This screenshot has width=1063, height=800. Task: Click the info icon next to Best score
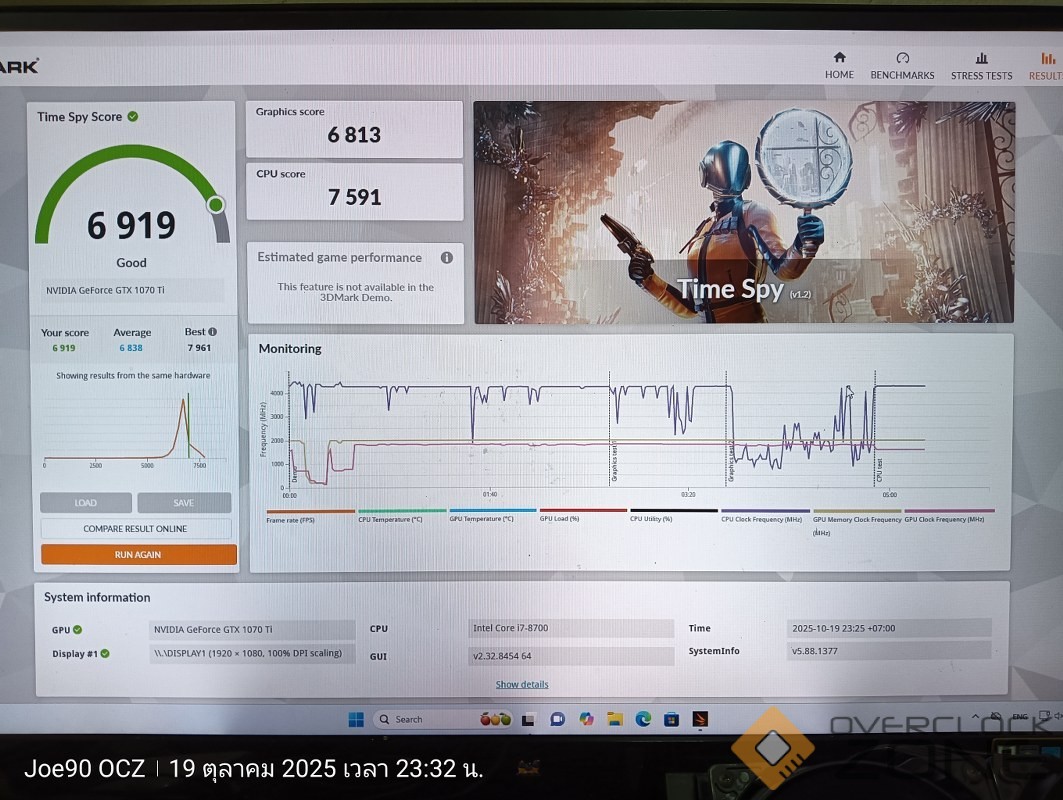[x=213, y=332]
